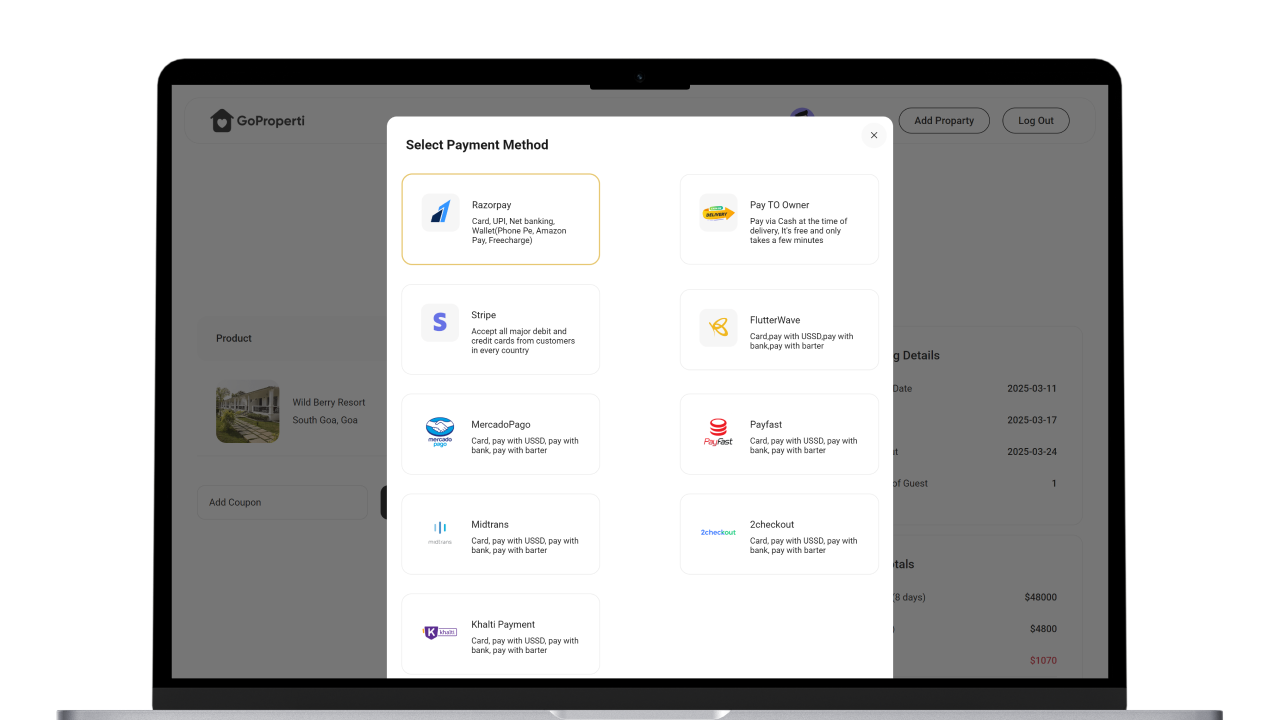Image resolution: width=1280 pixels, height=720 pixels.
Task: Click the red $1070 amount
Action: click(1043, 660)
